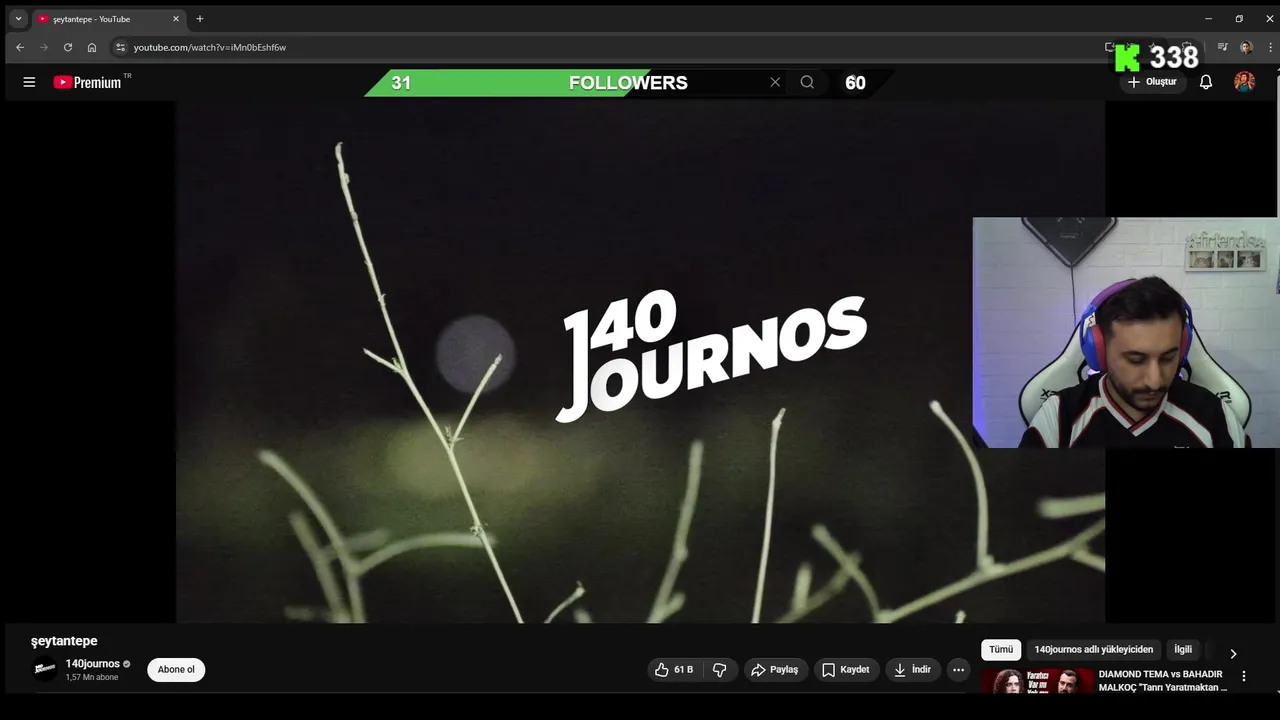Go back with browser back arrow
The height and width of the screenshot is (720, 1280).
pyautogui.click(x=20, y=47)
